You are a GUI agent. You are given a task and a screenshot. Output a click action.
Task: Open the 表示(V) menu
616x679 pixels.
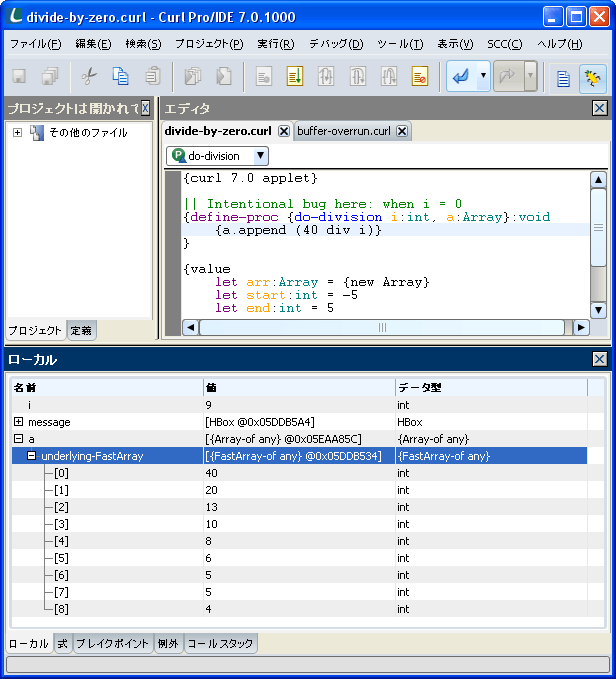point(455,44)
